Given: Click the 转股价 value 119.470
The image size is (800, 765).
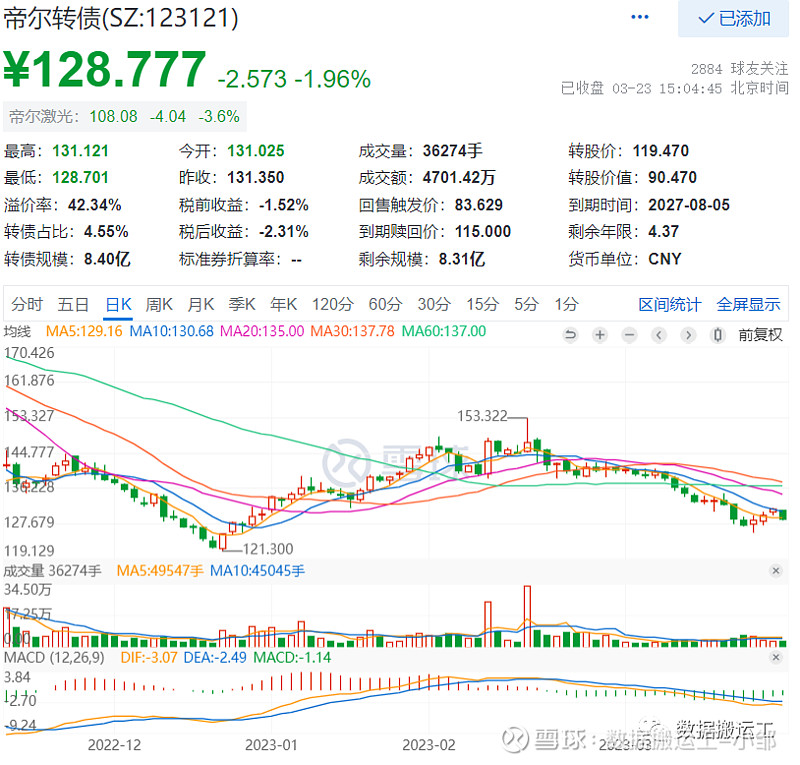Looking at the screenshot, I should point(661,151).
